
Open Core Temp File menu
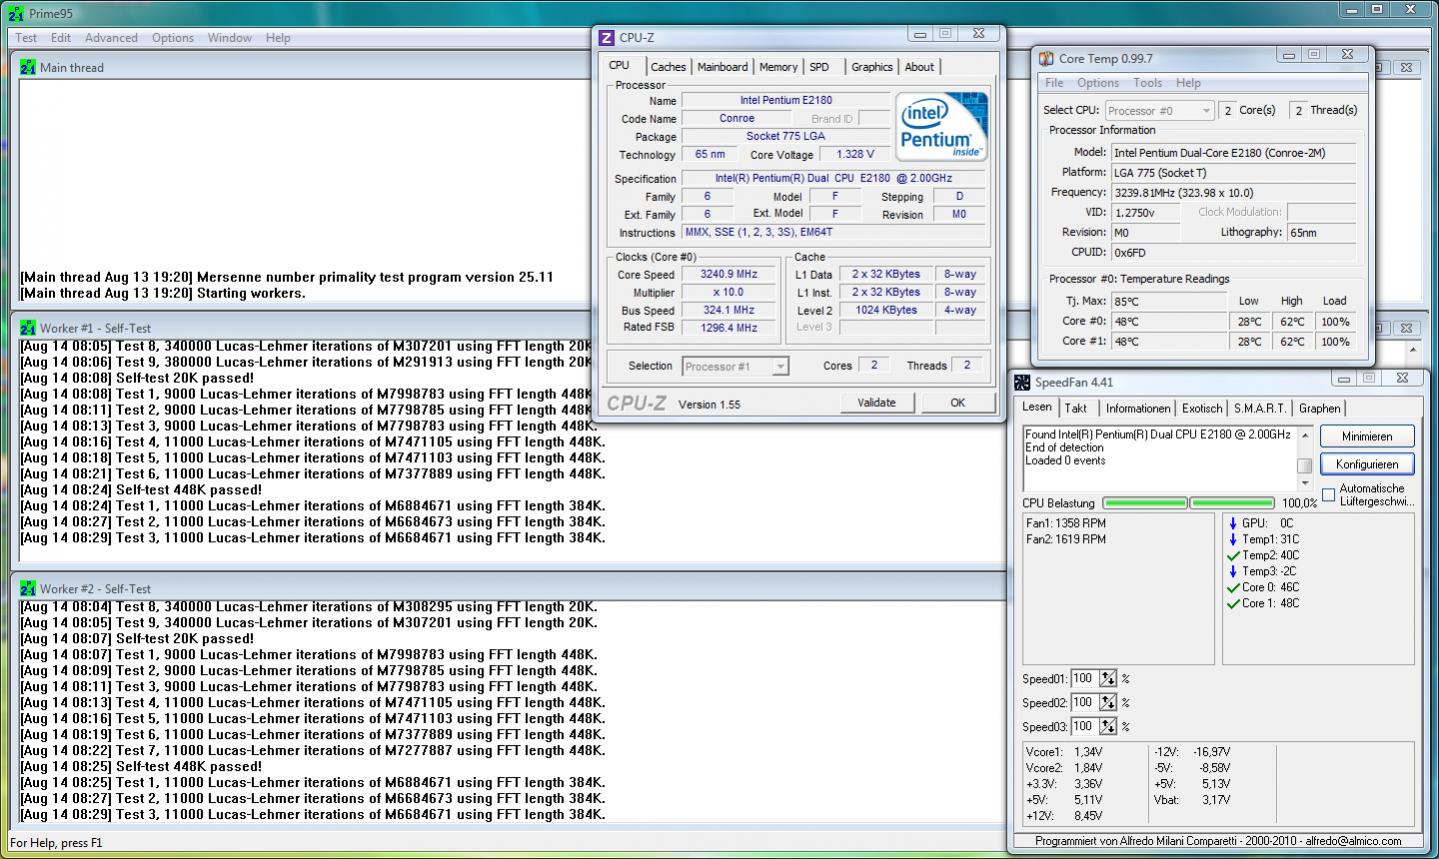pyautogui.click(x=1054, y=83)
